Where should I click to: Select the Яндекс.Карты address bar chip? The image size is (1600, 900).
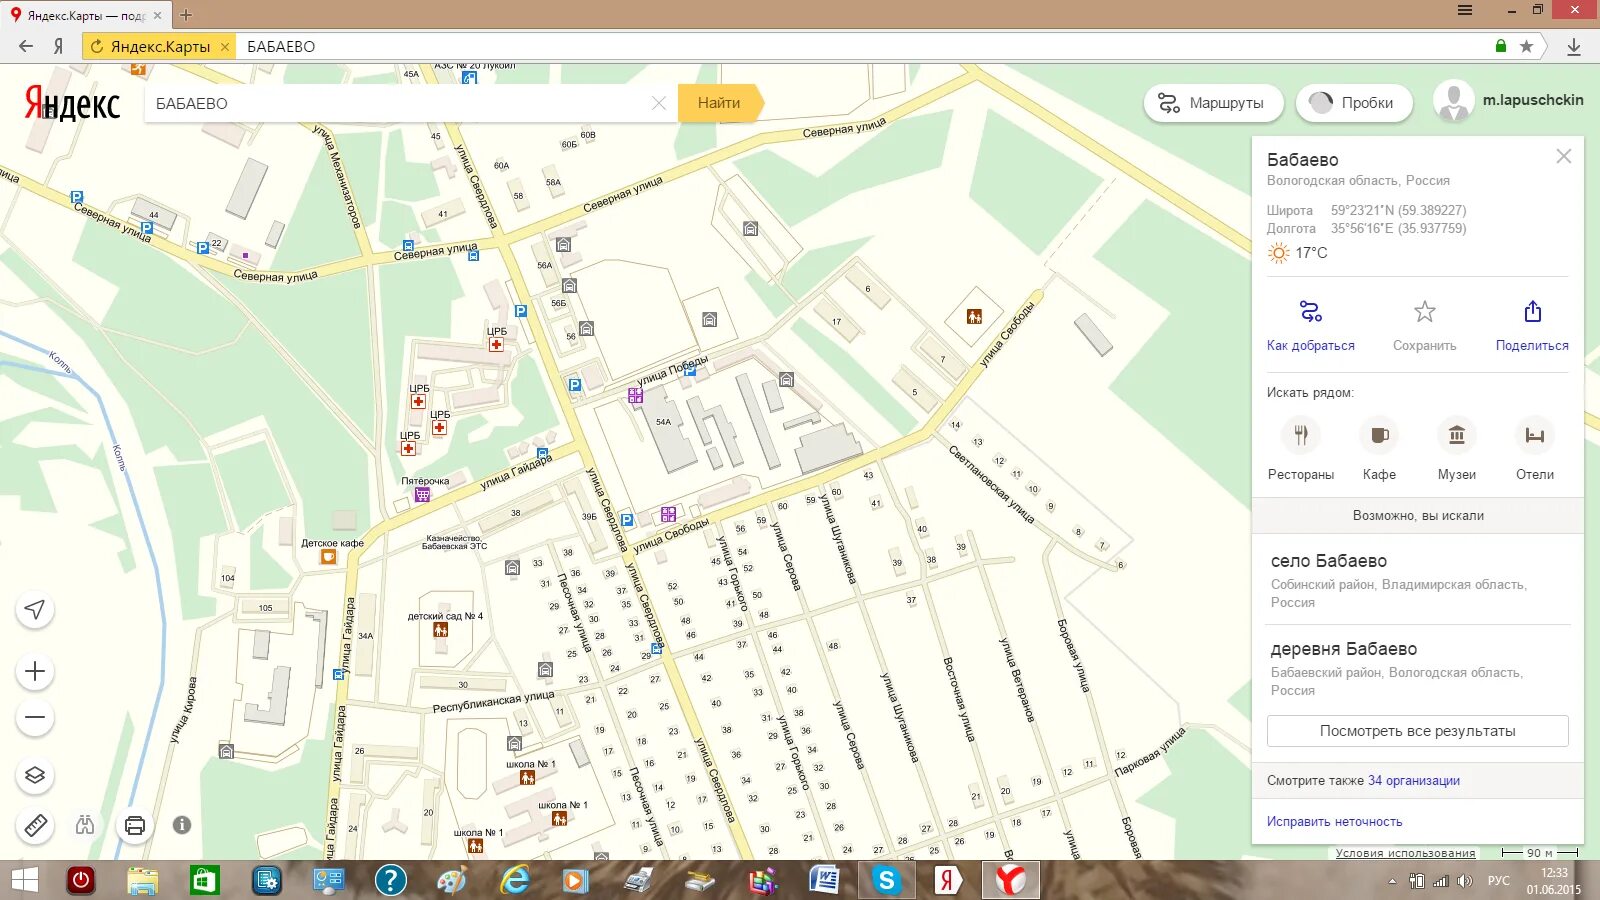159,46
